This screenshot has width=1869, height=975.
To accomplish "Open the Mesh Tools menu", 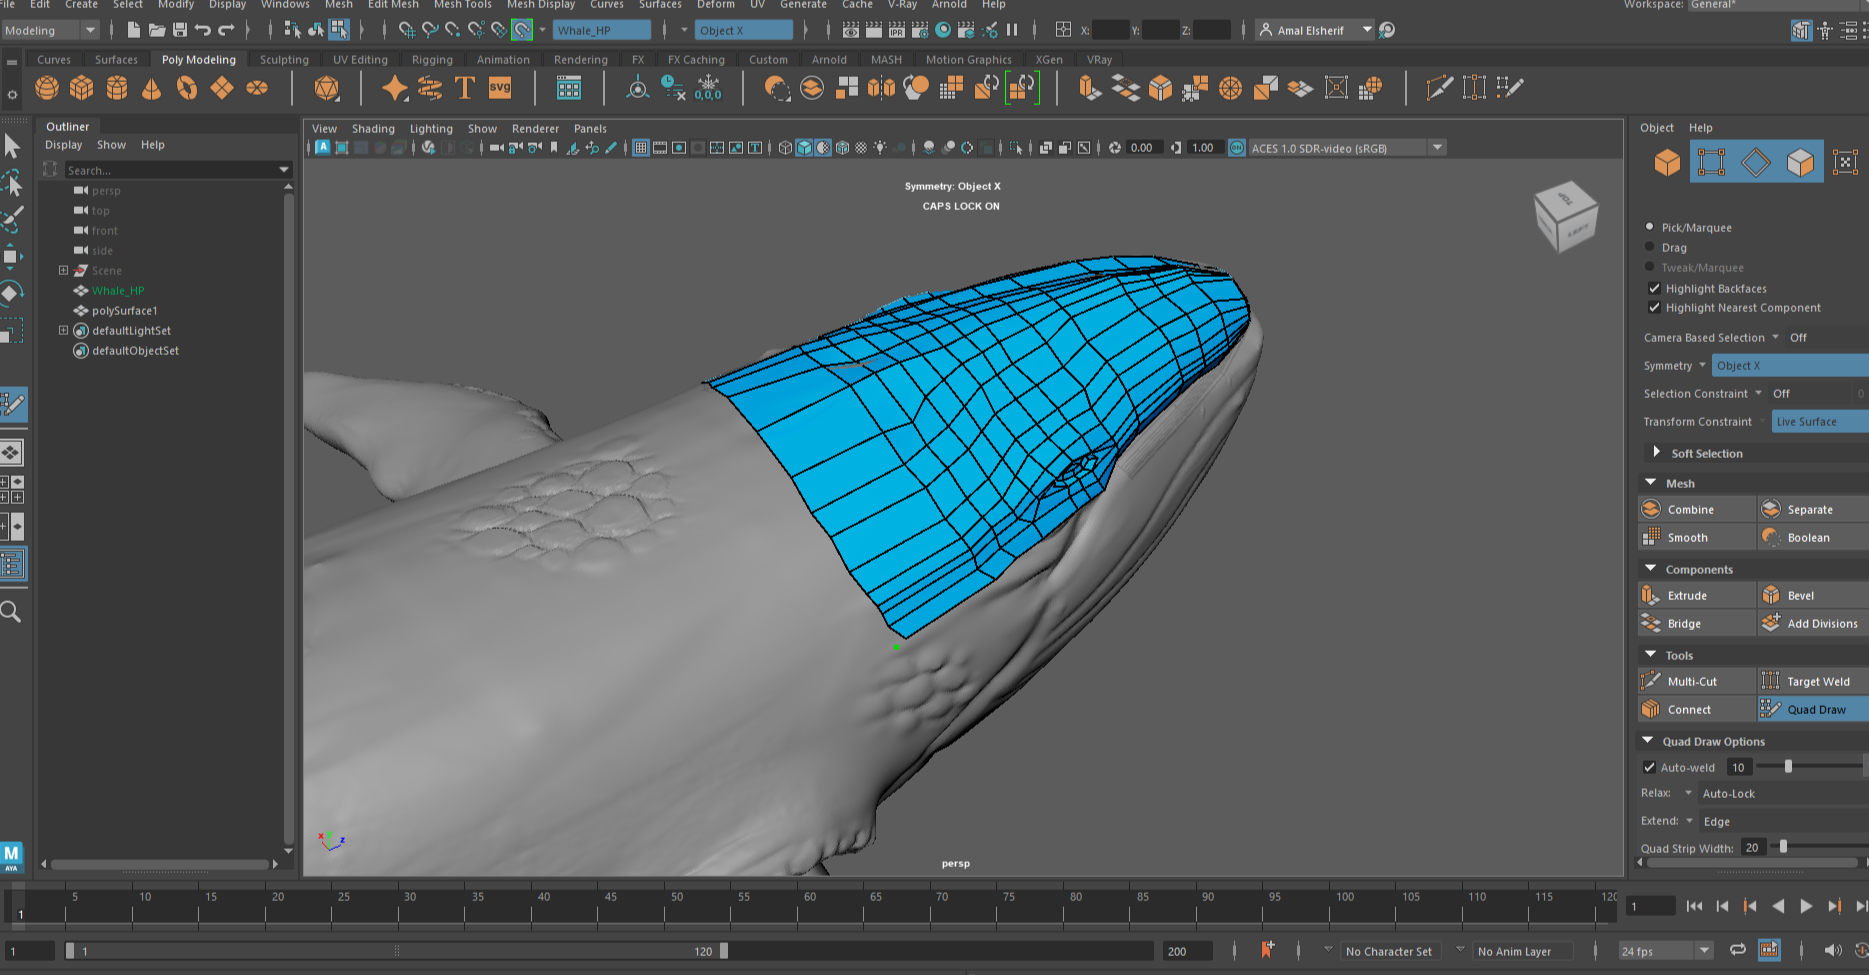I will coord(462,5).
